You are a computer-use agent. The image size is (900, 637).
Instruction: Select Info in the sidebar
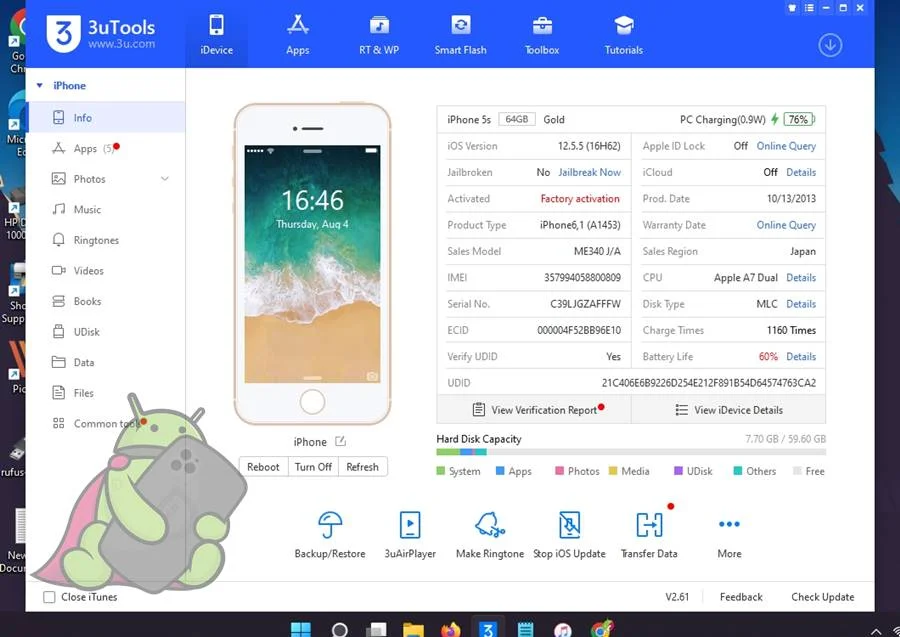tap(106, 118)
